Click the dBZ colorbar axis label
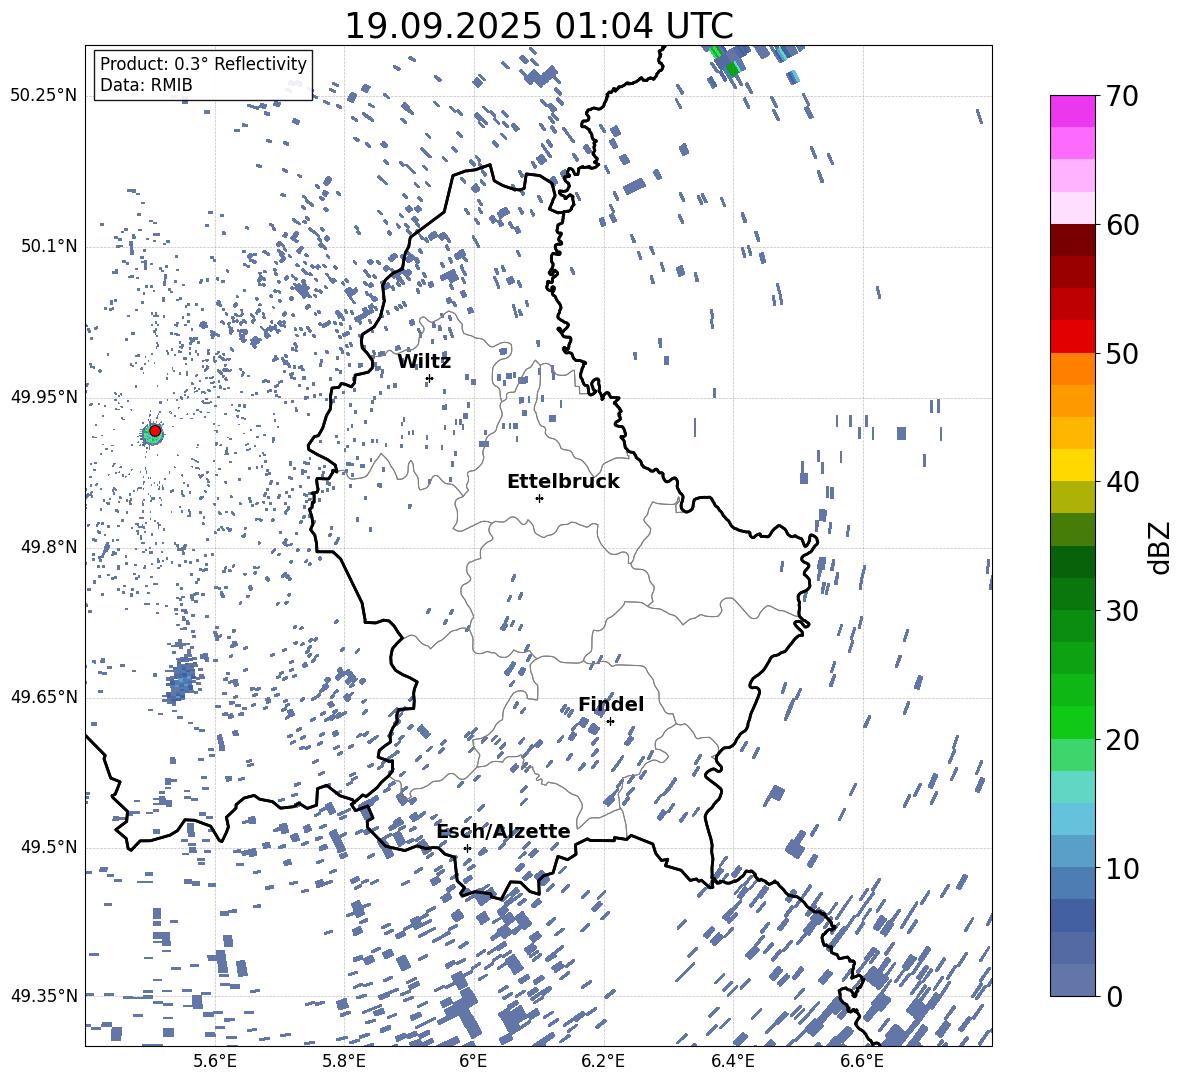Image resolution: width=1184 pixels, height=1081 pixels. tap(1160, 547)
